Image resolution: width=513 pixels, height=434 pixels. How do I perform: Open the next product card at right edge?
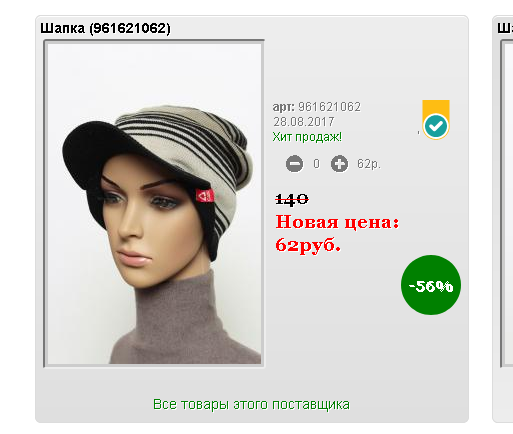[504, 219]
